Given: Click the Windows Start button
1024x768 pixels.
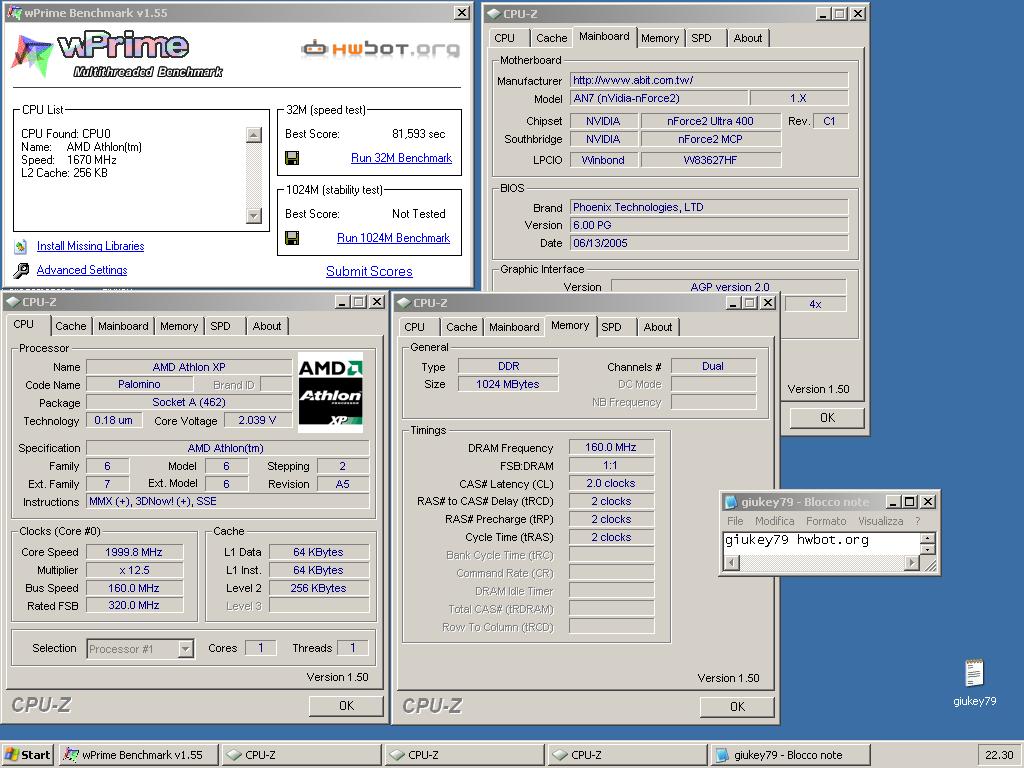Looking at the screenshot, I should pos(27,755).
